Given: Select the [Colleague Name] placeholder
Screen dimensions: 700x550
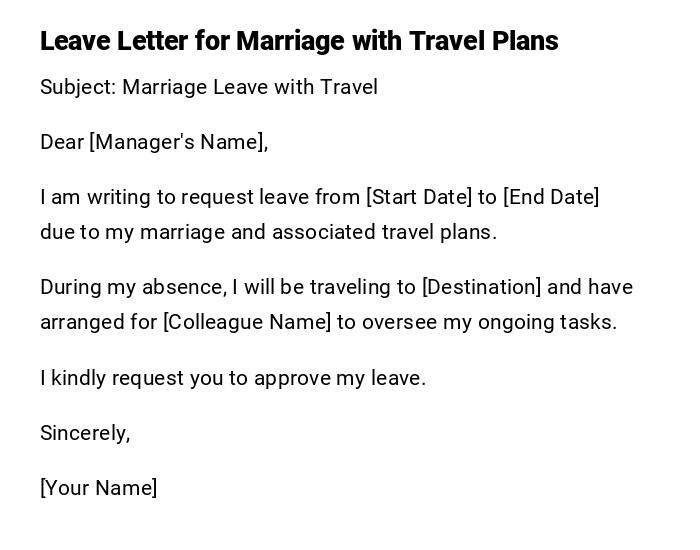Looking at the screenshot, I should click(x=246, y=323).
